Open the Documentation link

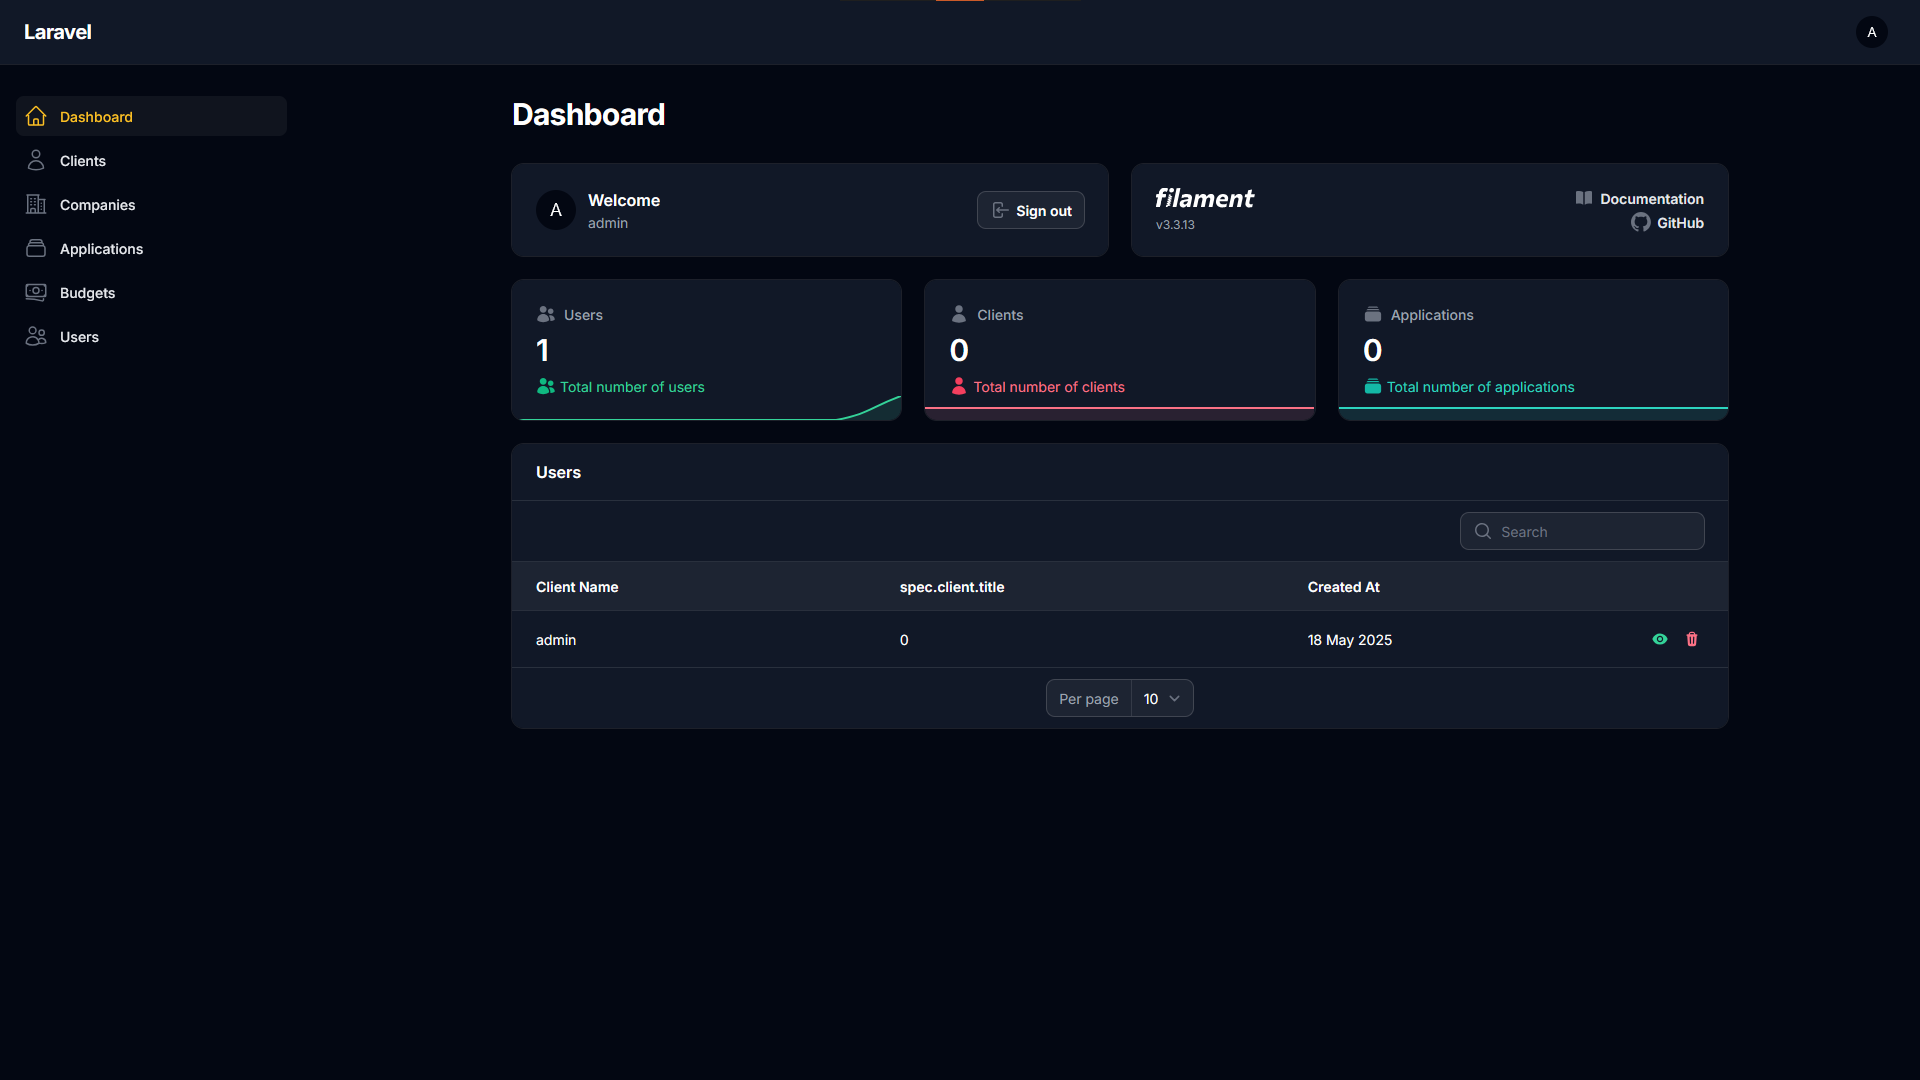[x=1651, y=198]
